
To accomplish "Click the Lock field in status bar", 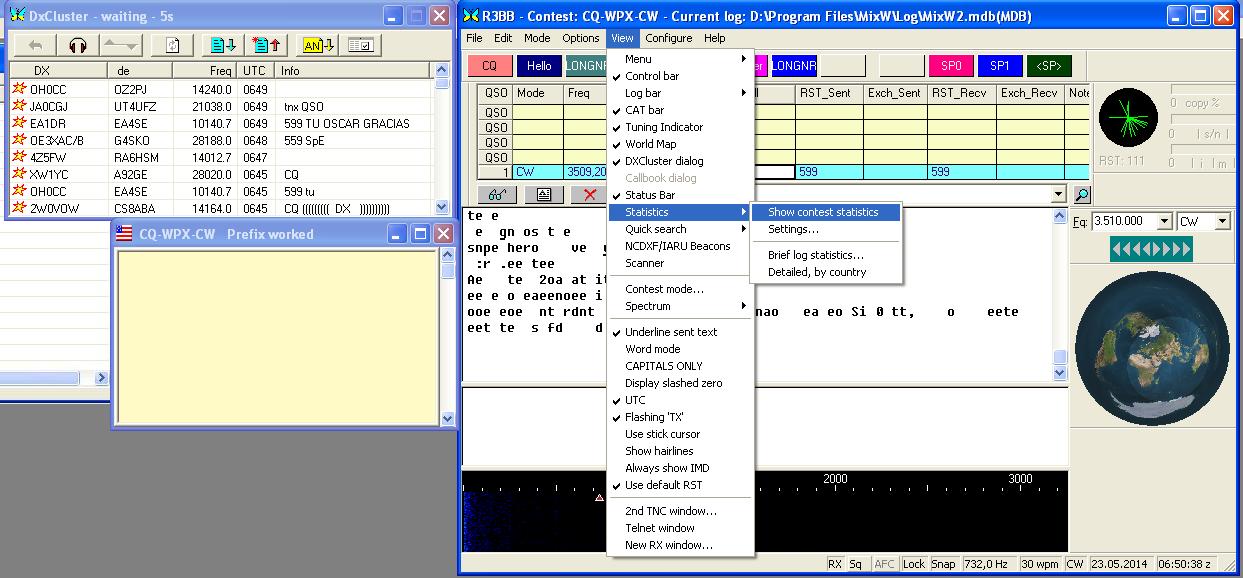I will pyautogui.click(x=913, y=564).
